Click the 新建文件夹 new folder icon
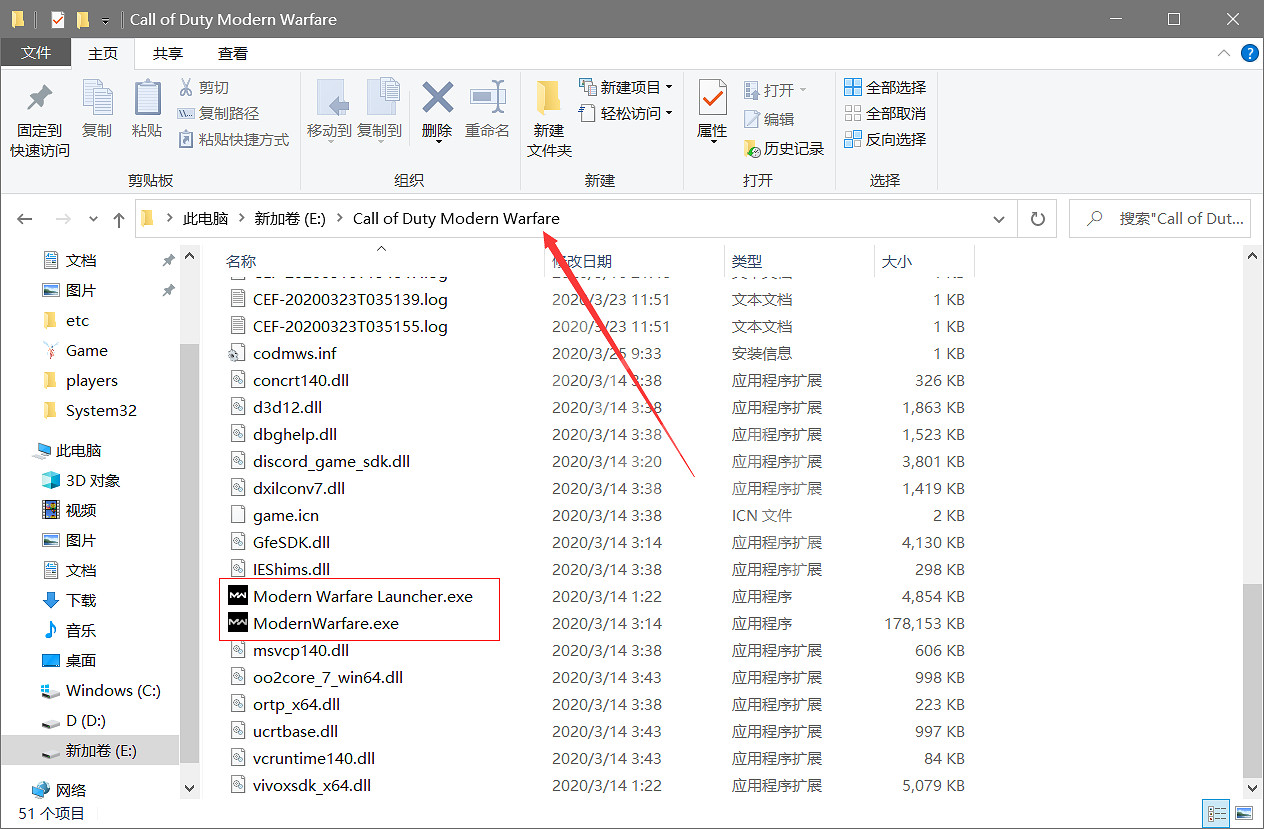The height and width of the screenshot is (829, 1264). click(548, 99)
